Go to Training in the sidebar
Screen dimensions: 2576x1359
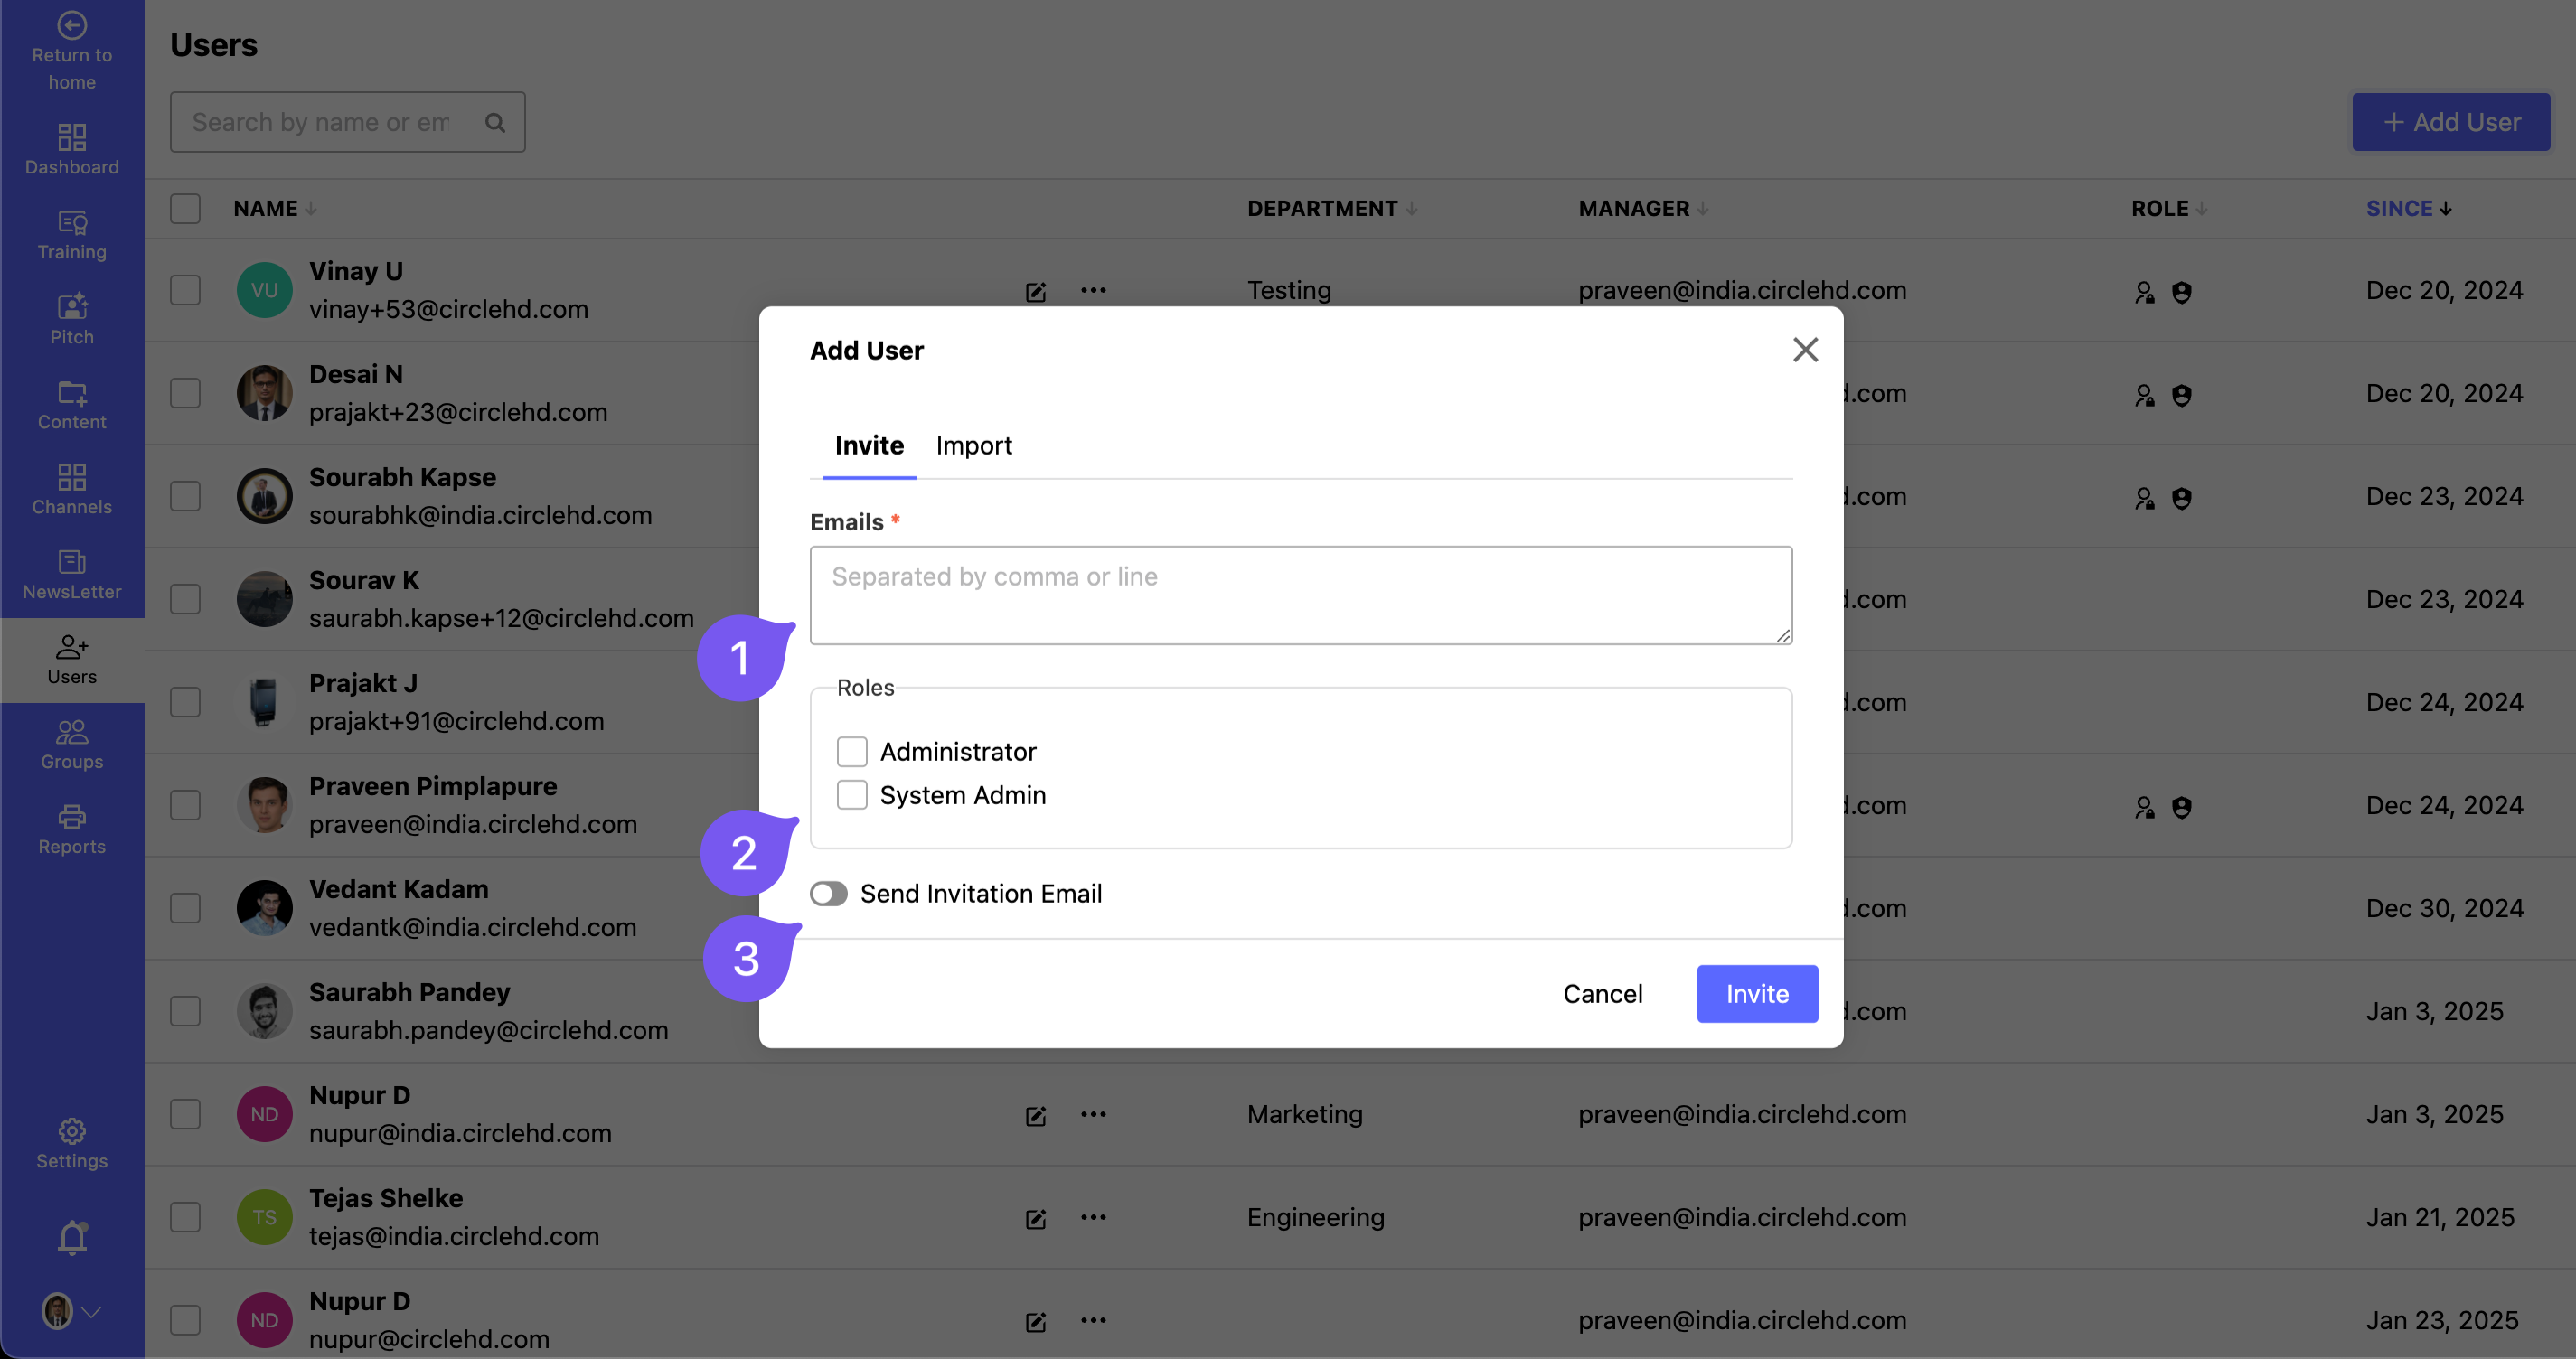pyautogui.click(x=72, y=235)
